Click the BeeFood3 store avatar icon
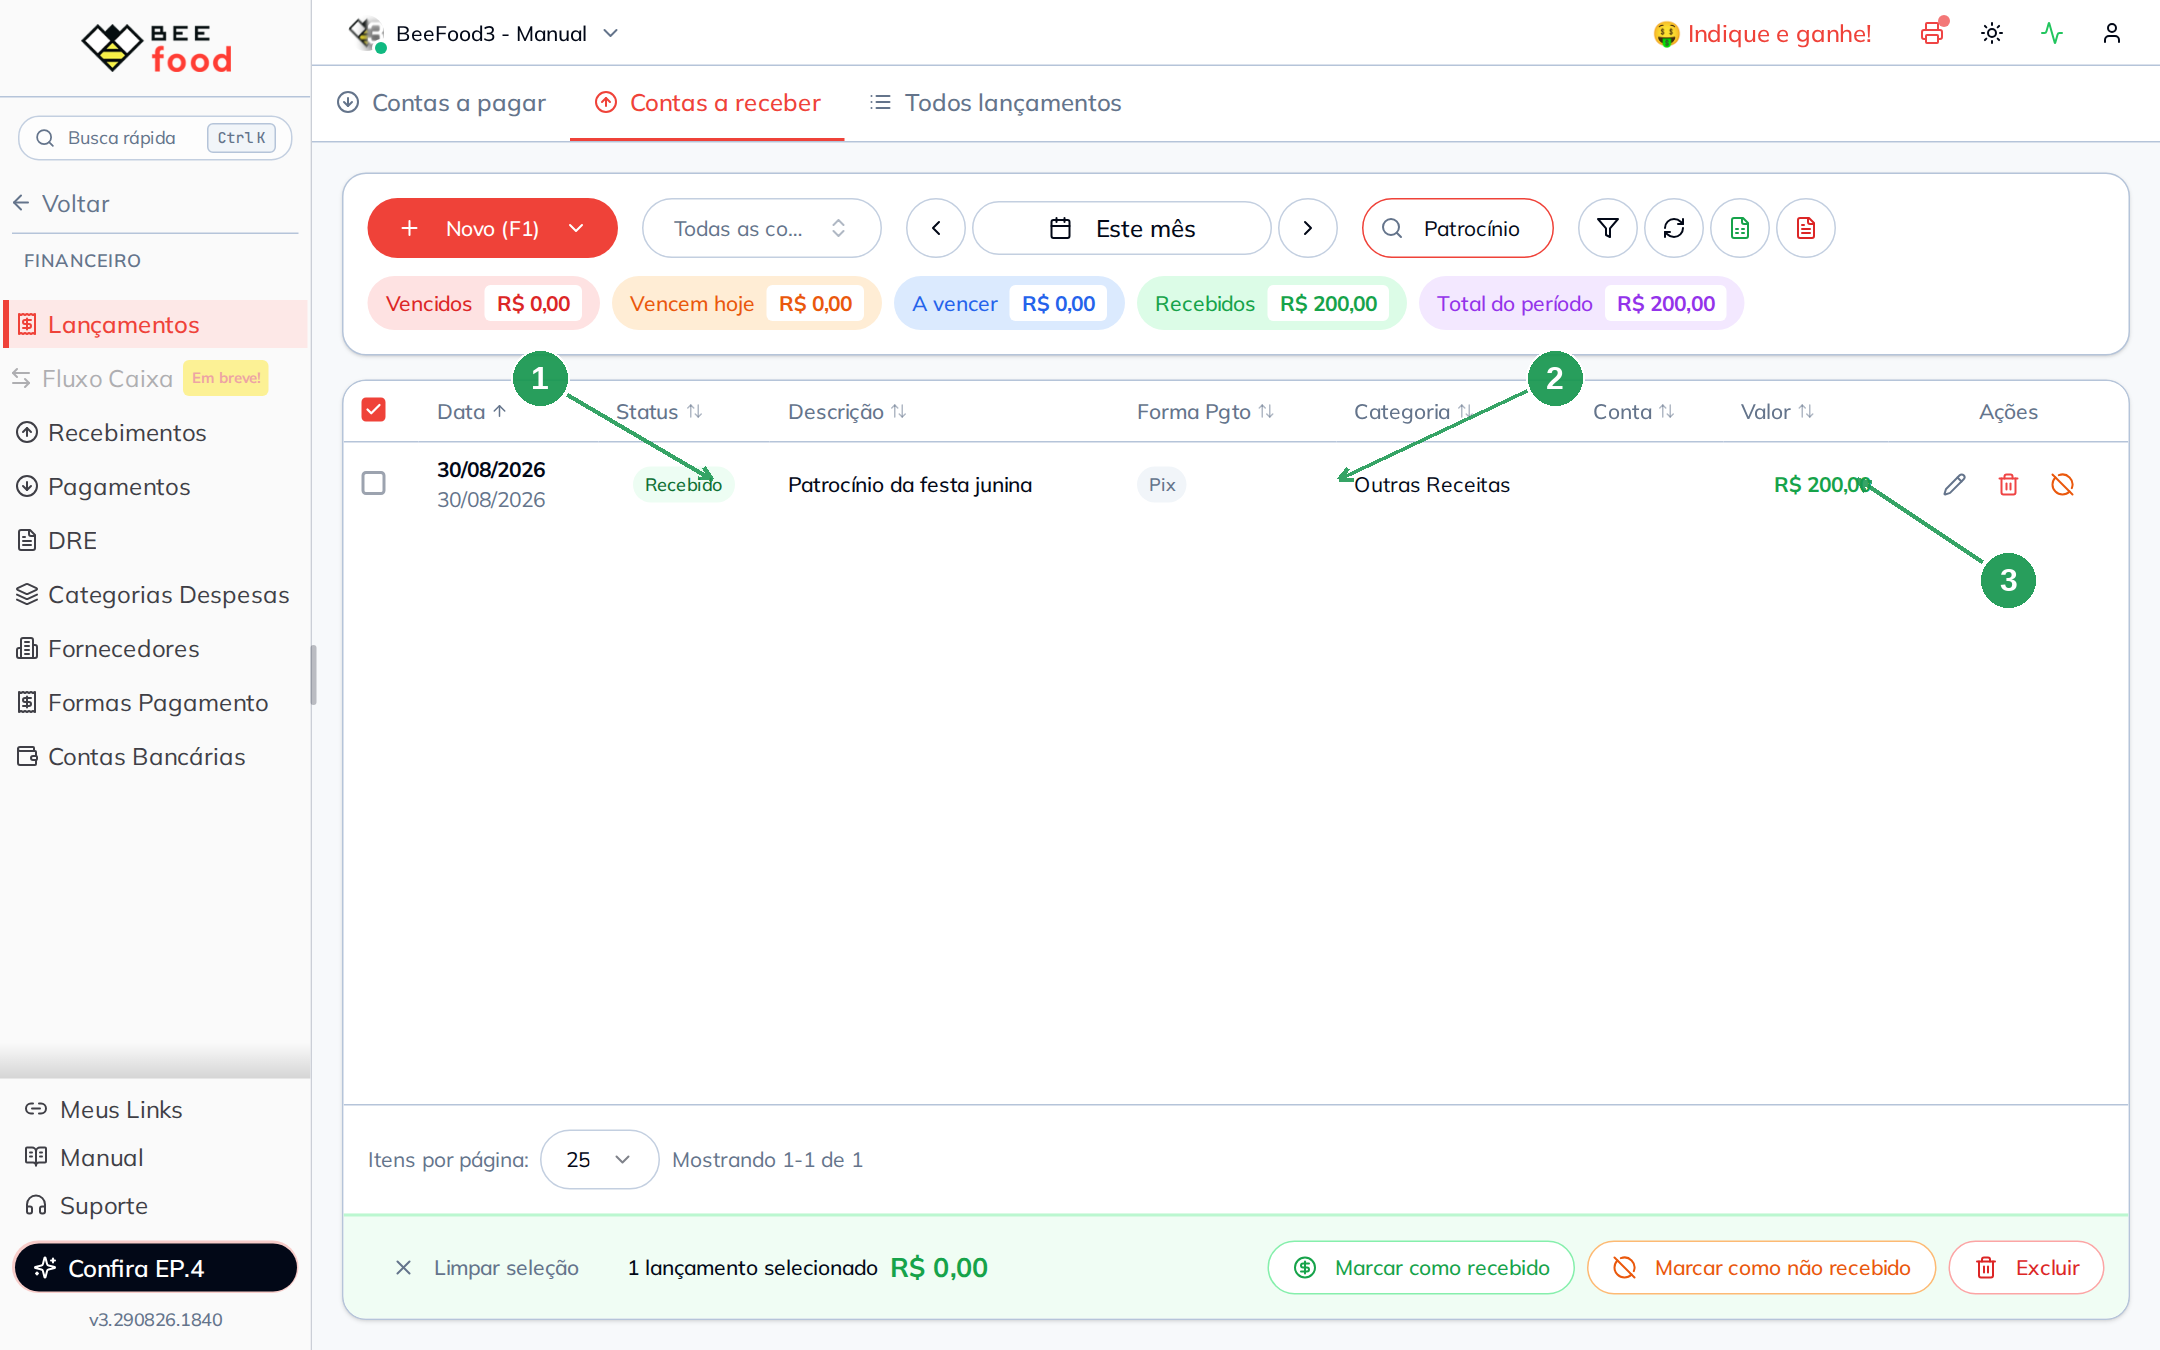The width and height of the screenshot is (2160, 1350). pos(366,34)
